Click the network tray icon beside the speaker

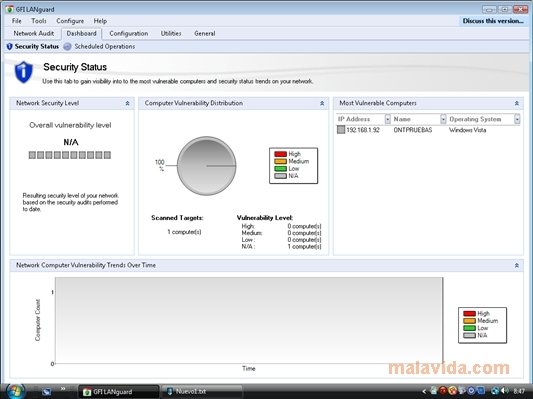[x=495, y=391]
